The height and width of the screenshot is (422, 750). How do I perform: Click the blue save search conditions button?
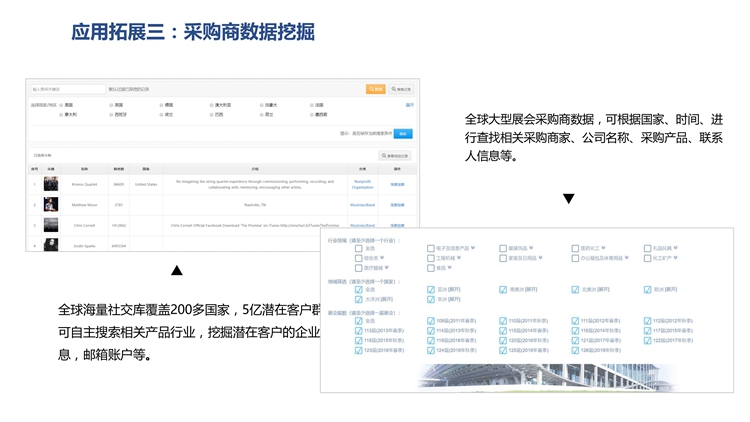[x=402, y=133]
